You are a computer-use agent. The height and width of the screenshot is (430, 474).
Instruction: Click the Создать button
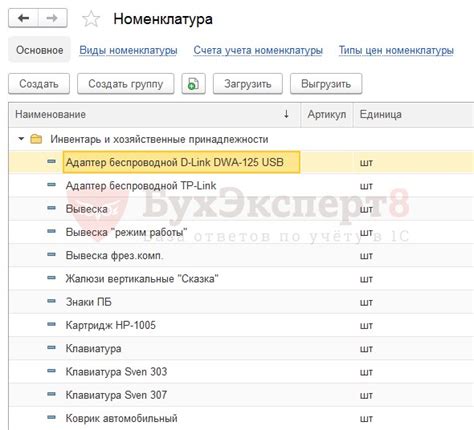click(x=39, y=84)
